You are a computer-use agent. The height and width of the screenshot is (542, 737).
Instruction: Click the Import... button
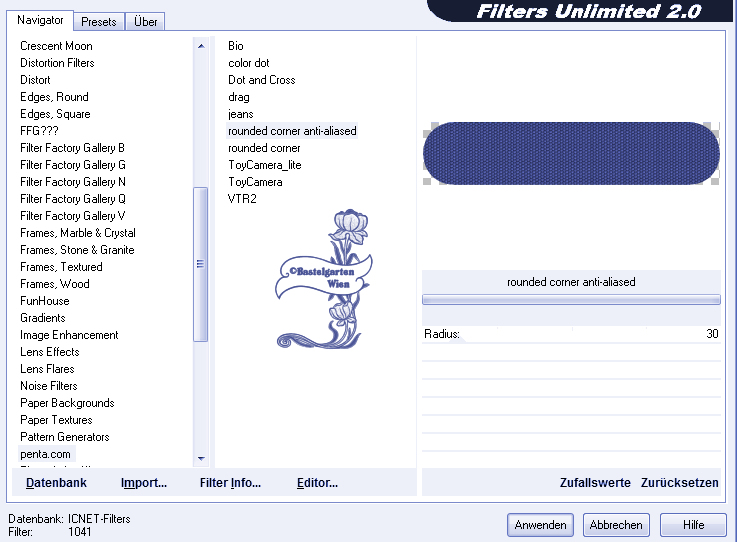(x=144, y=483)
